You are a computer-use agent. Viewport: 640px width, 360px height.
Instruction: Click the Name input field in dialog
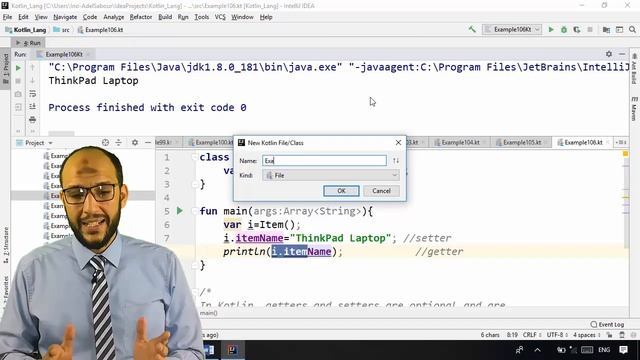324,160
